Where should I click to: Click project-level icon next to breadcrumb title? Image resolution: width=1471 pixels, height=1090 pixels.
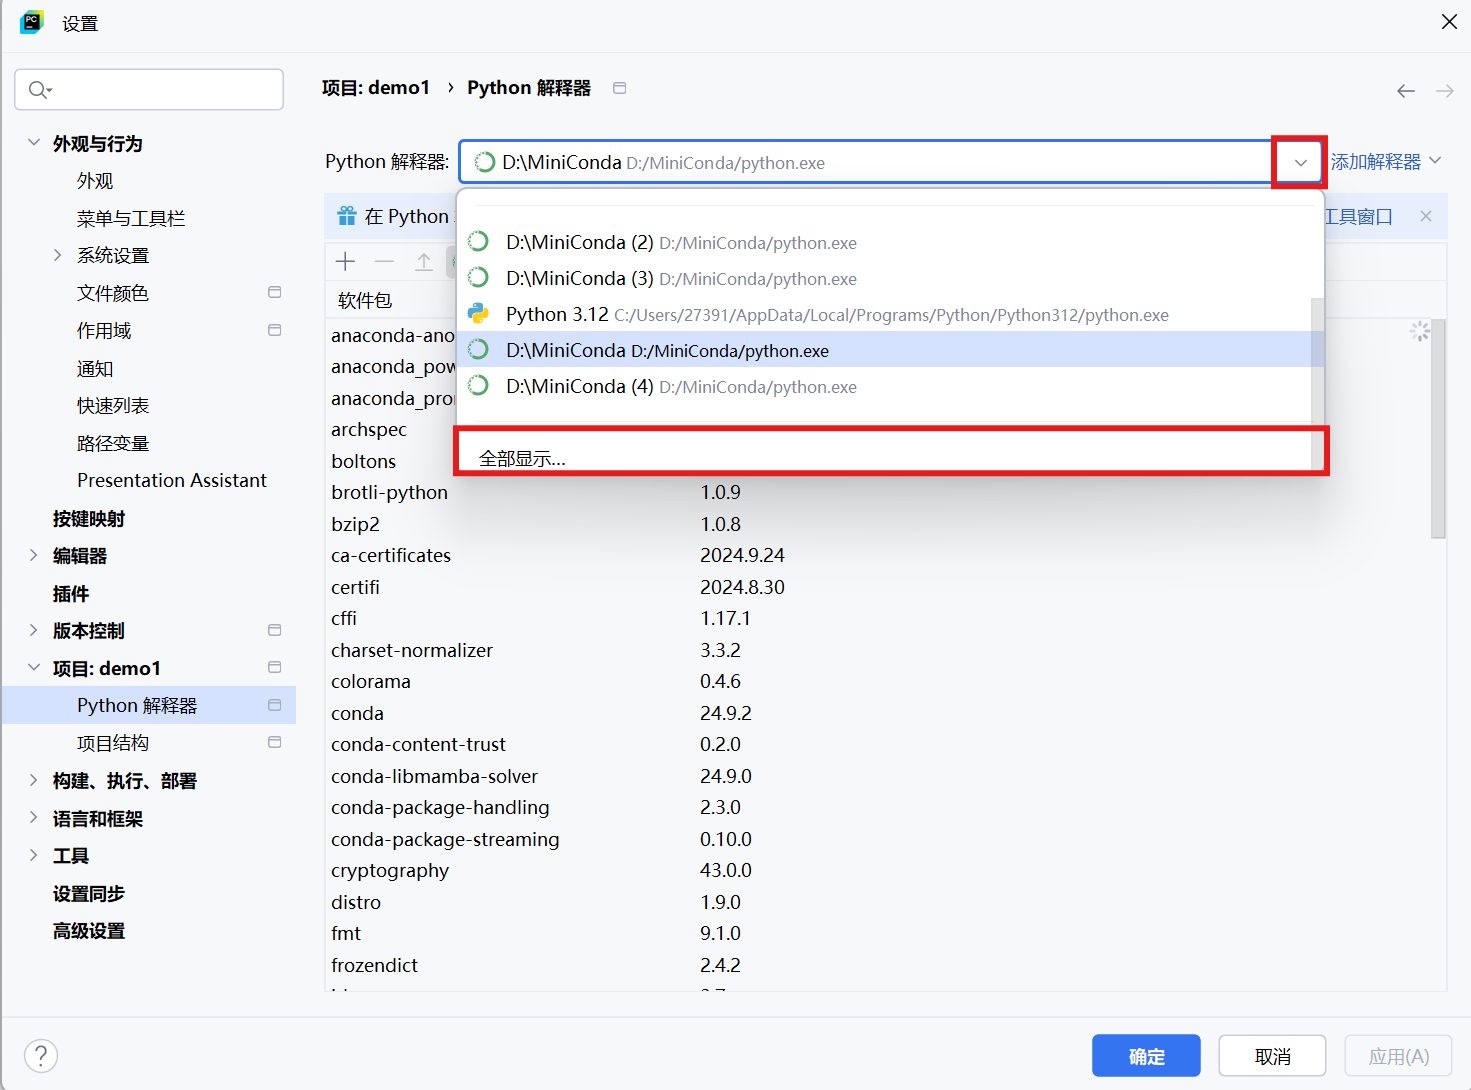pos(619,88)
